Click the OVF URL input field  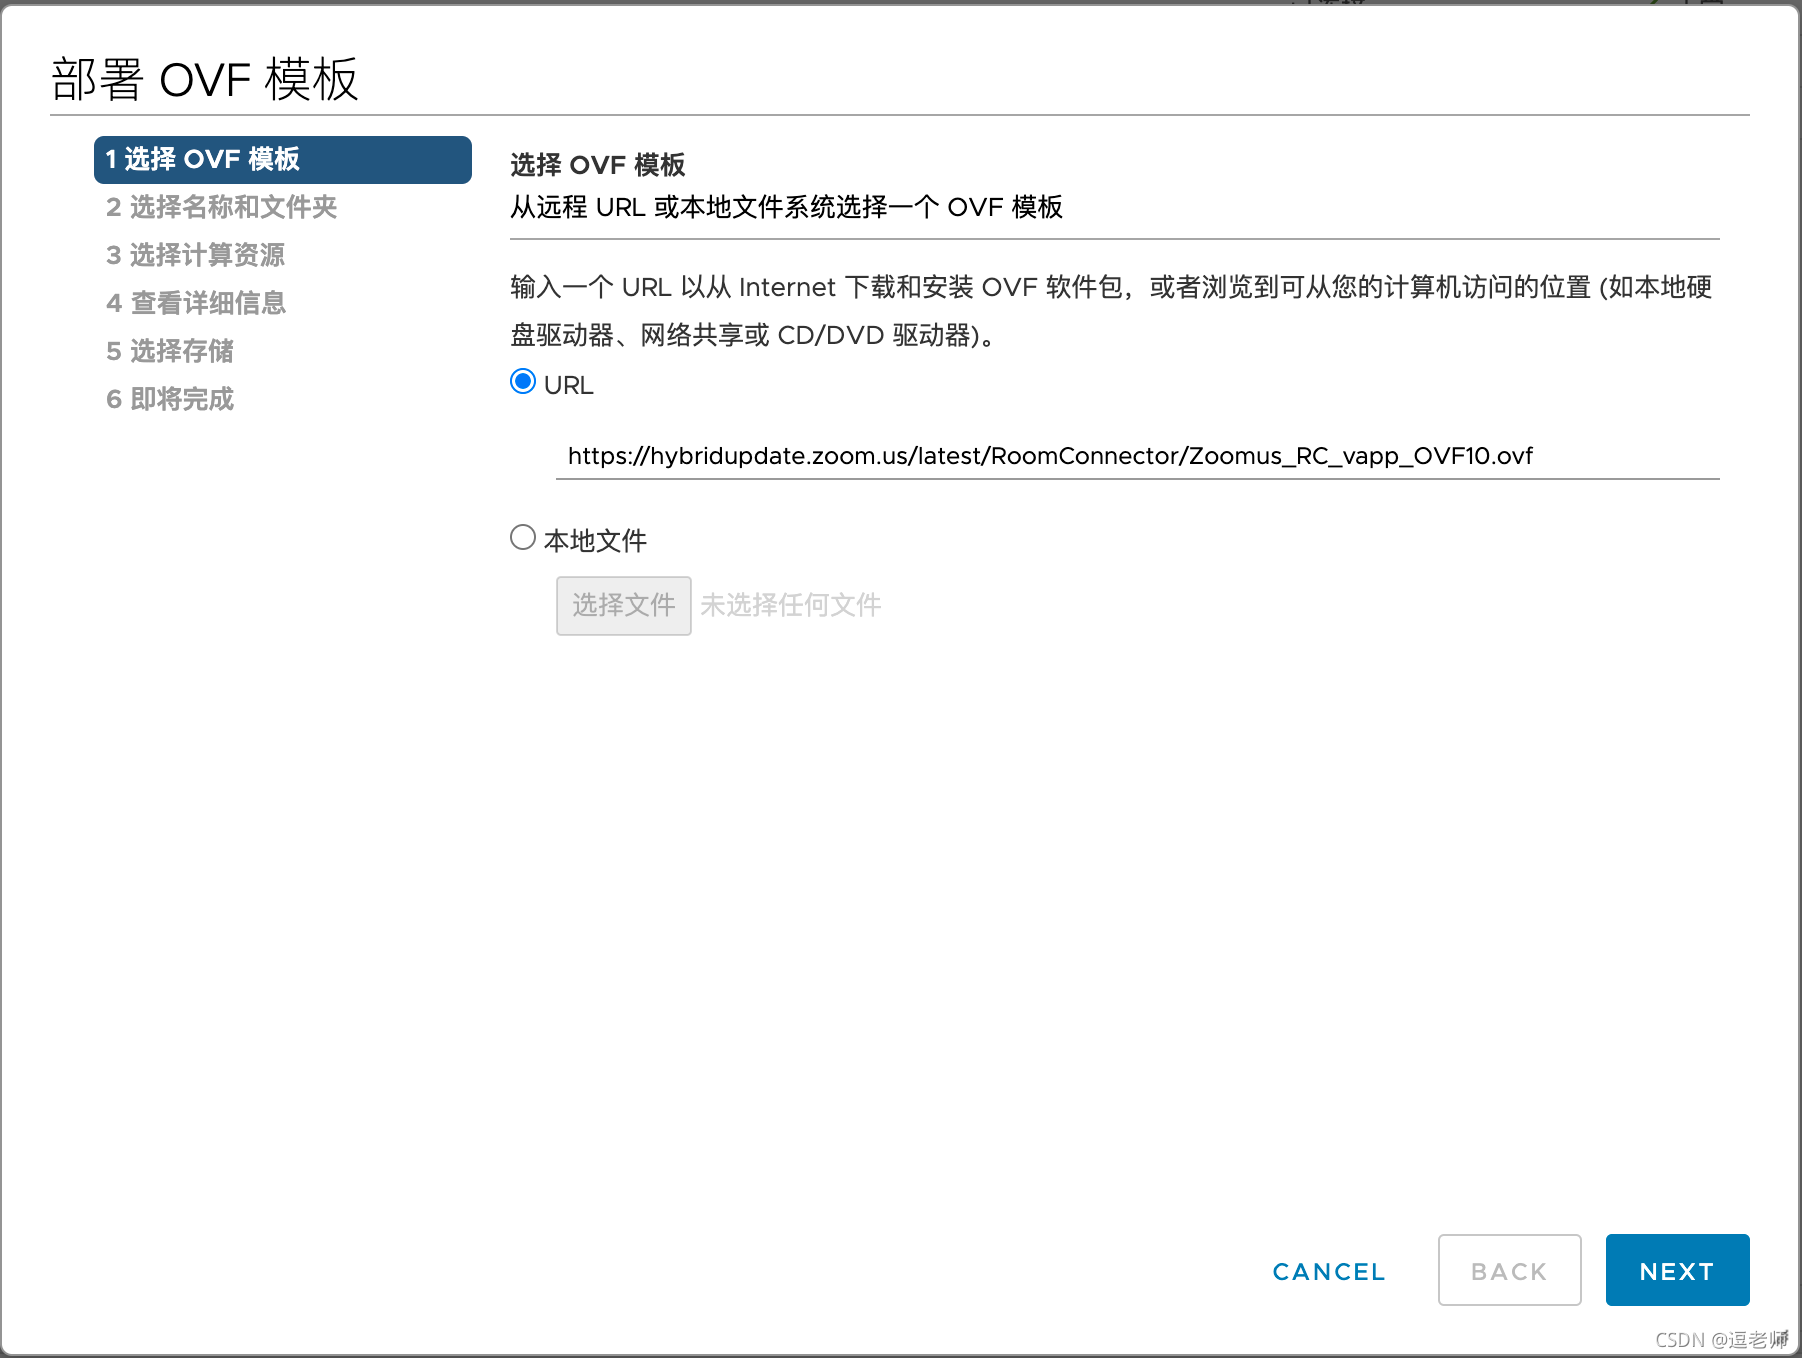pos(1137,456)
